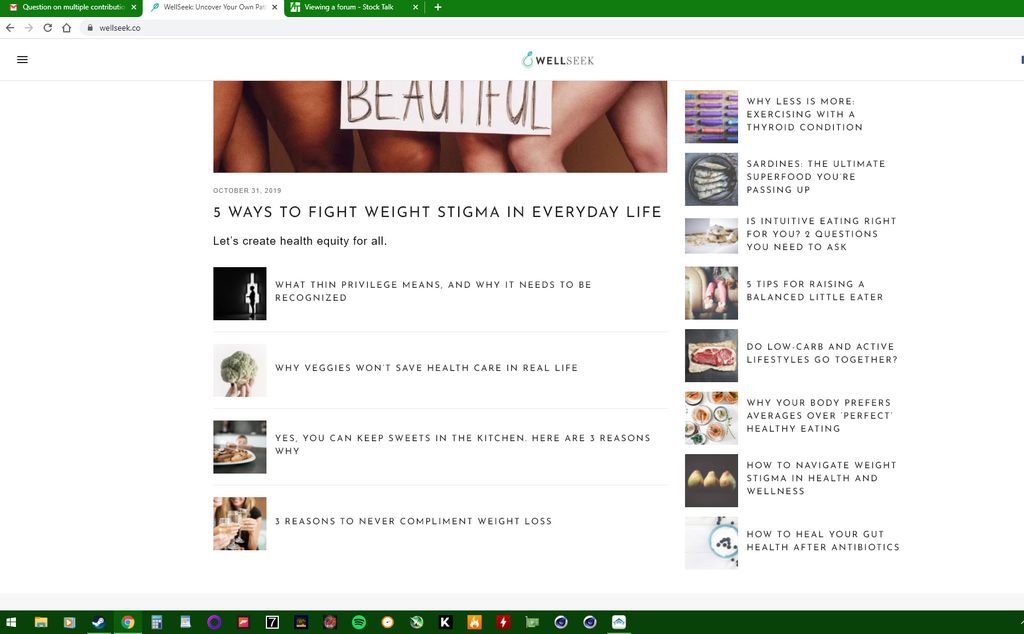The image size is (1024, 634).
Task: Open the number 7 taskbar icon
Action: [272, 622]
